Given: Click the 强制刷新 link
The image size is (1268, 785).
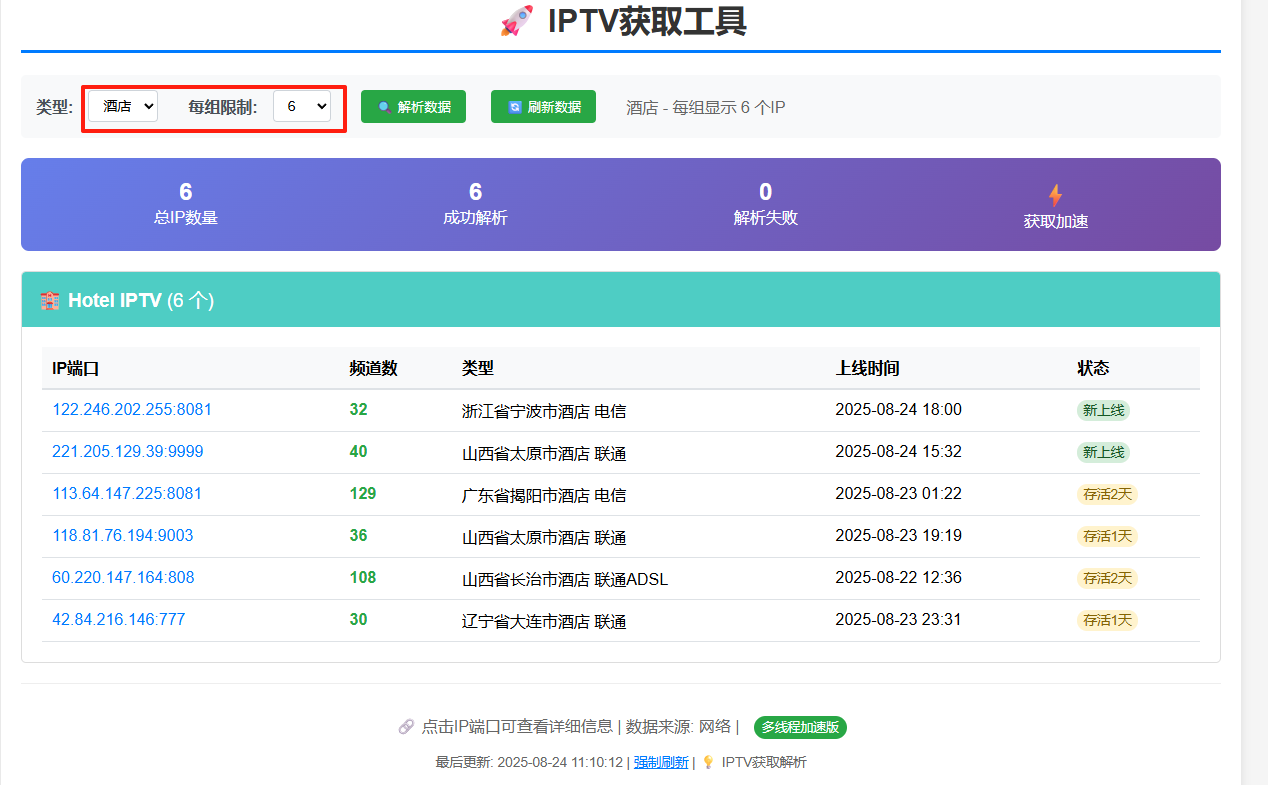Looking at the screenshot, I should pyautogui.click(x=660, y=762).
